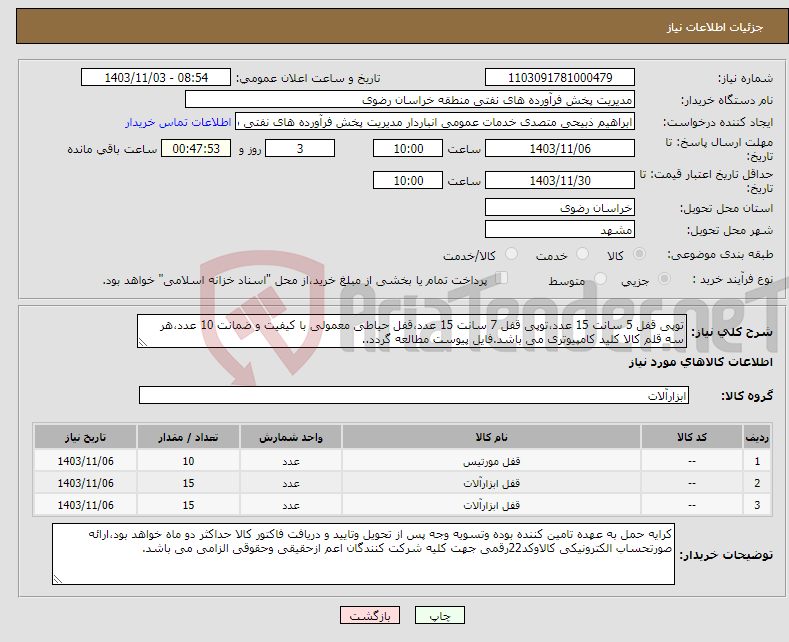Click the کد کالا column header

click(692, 437)
